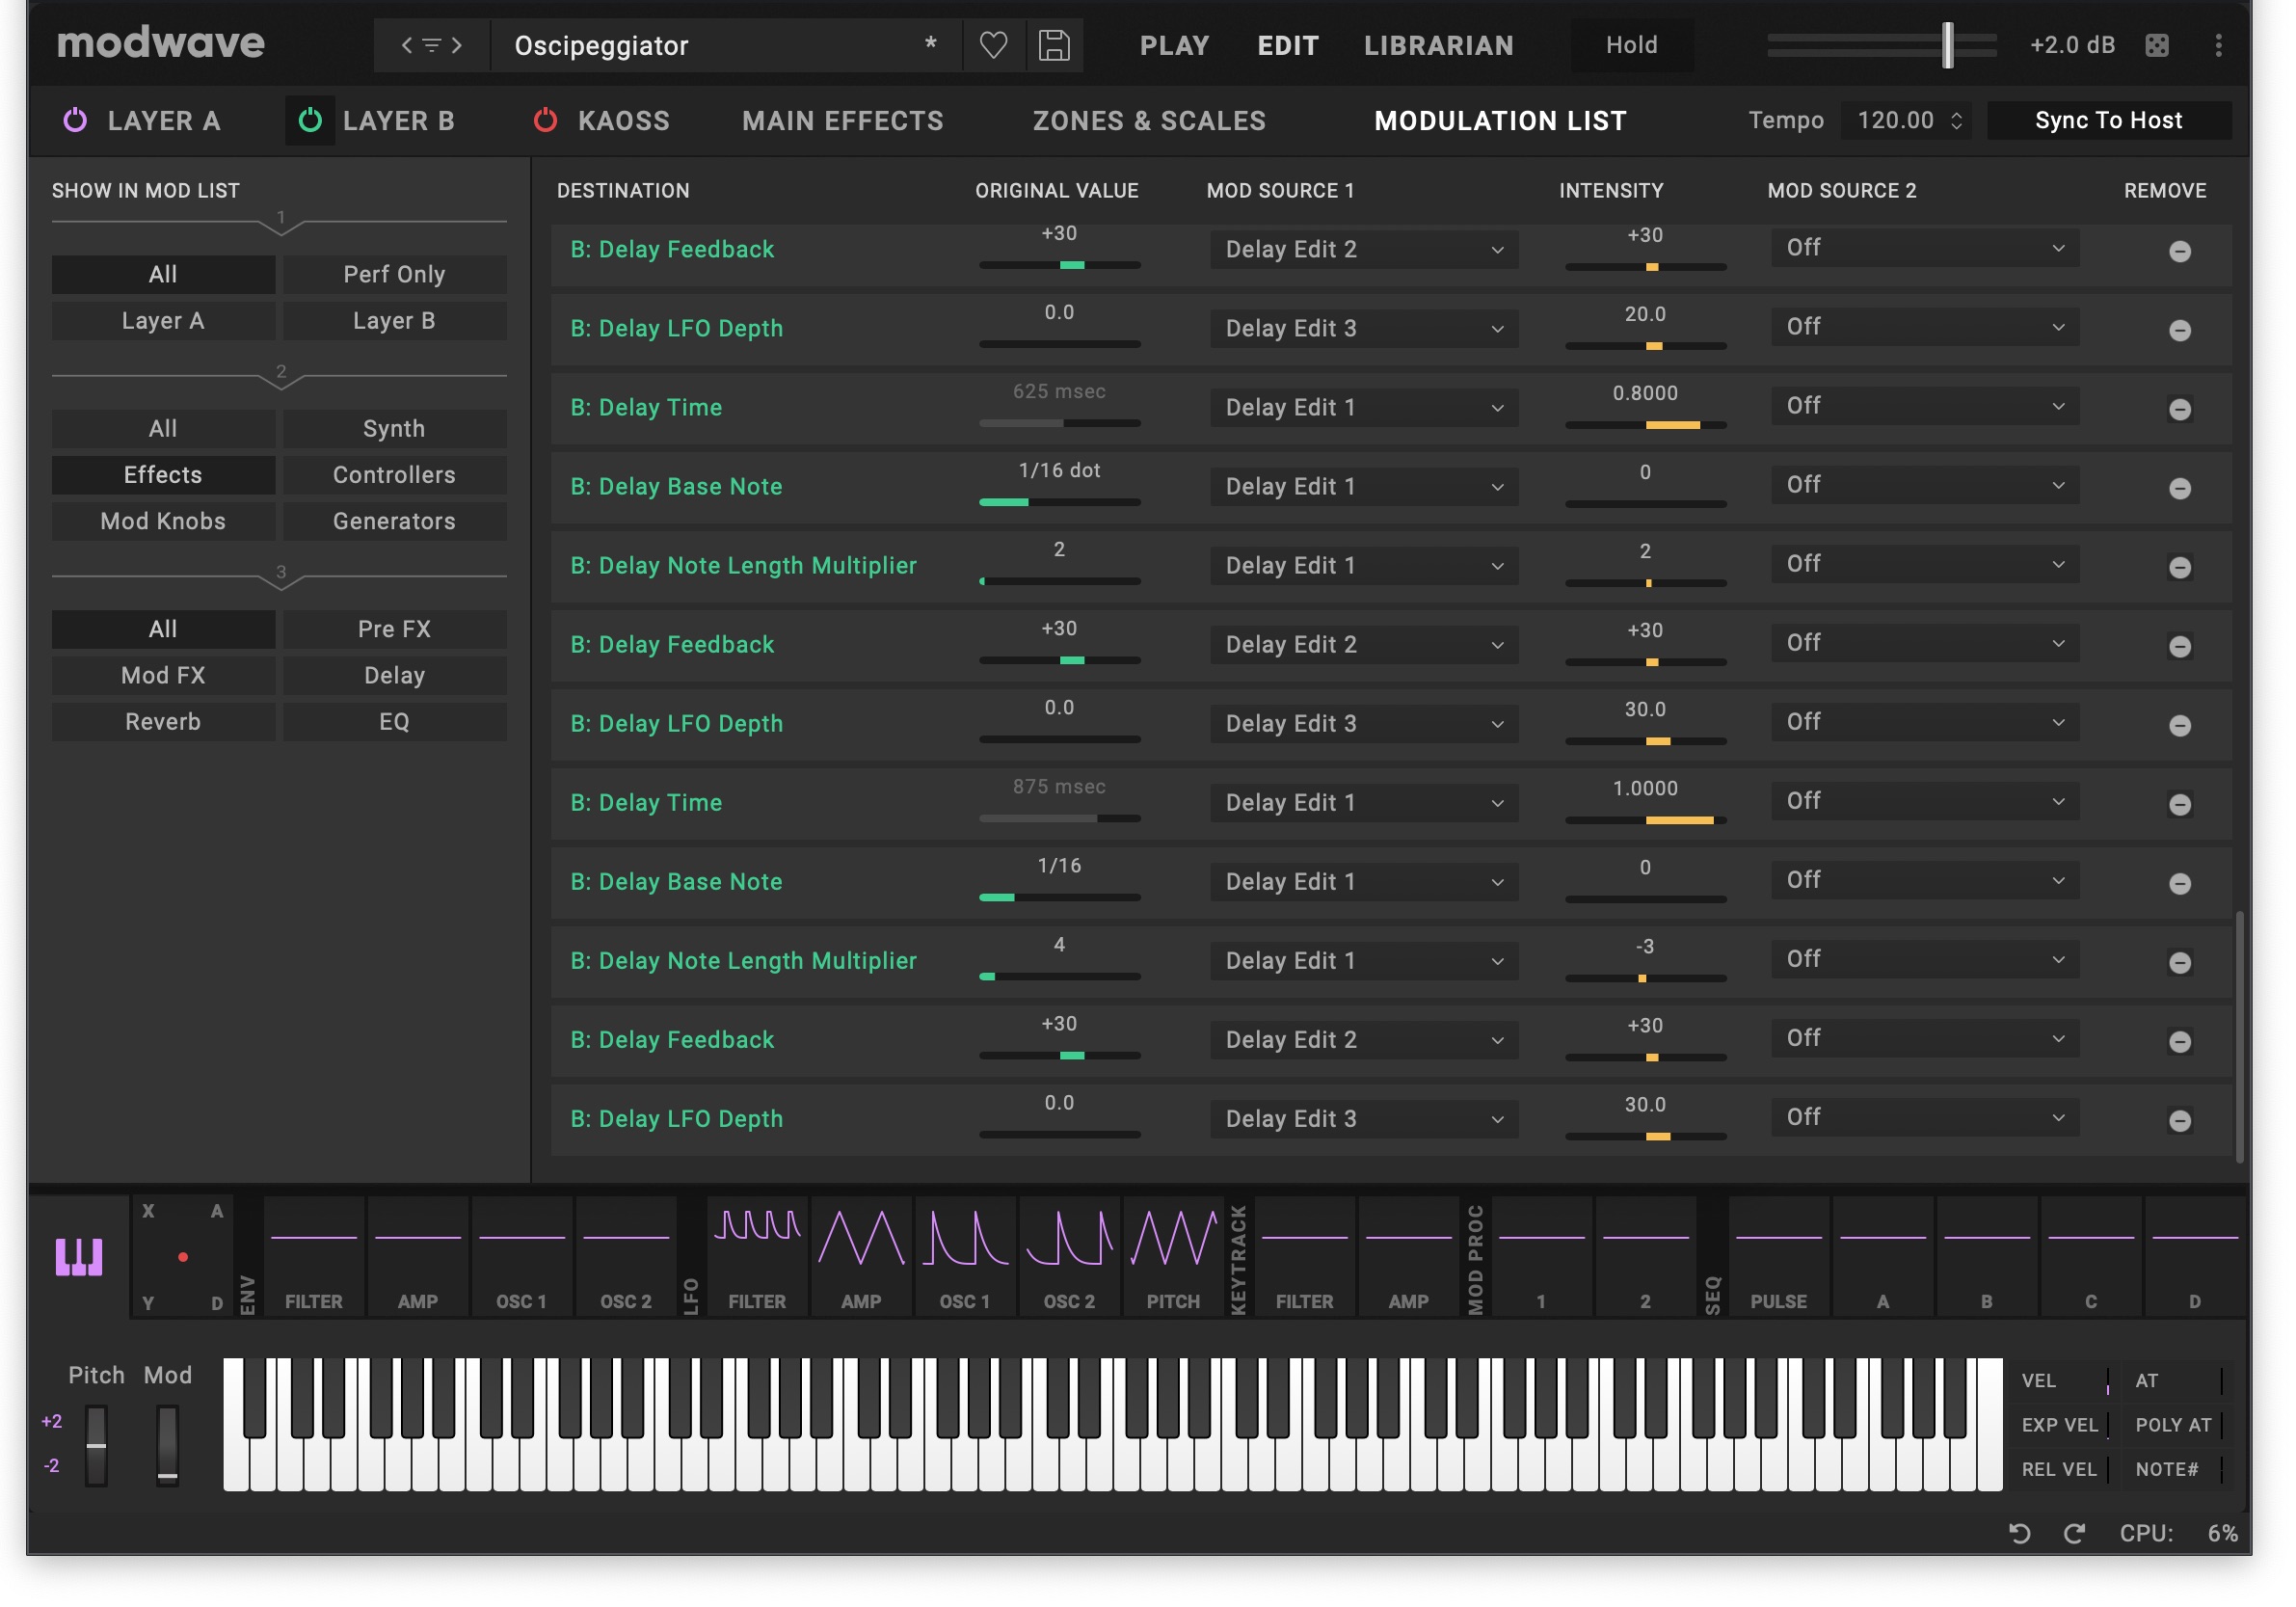Viewport: 2296px width, 1607px height.
Task: Toggle Layer B power button
Action: click(310, 121)
